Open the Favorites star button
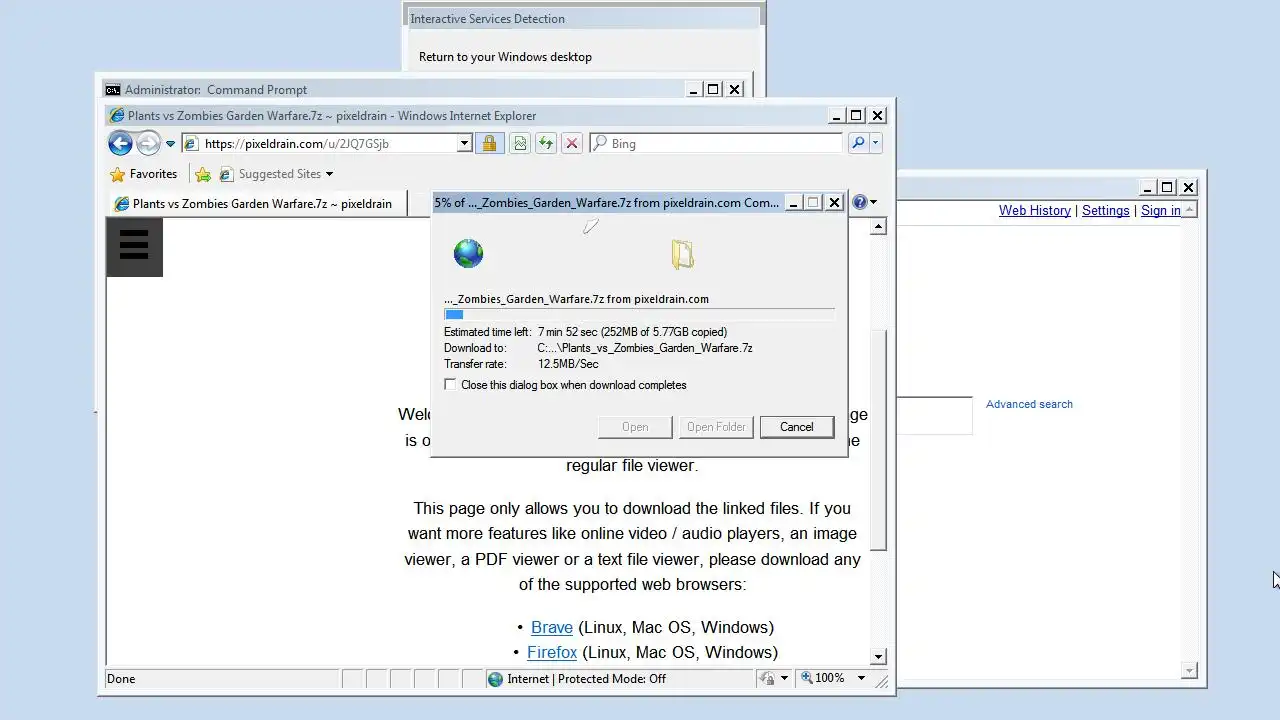The image size is (1280, 720). [x=143, y=173]
